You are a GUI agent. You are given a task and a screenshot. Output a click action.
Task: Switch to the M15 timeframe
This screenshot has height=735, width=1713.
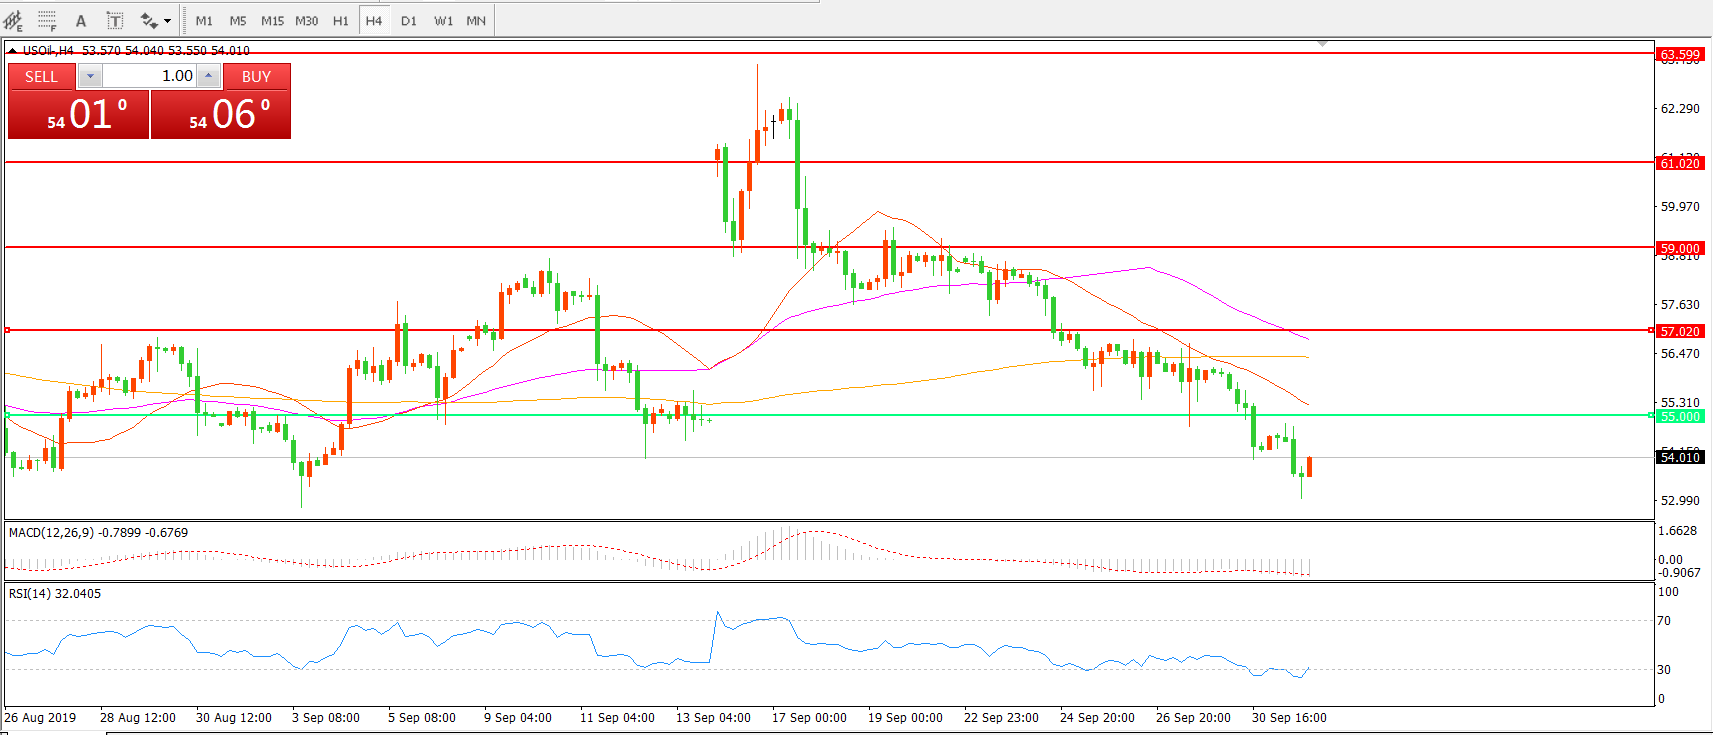[272, 20]
